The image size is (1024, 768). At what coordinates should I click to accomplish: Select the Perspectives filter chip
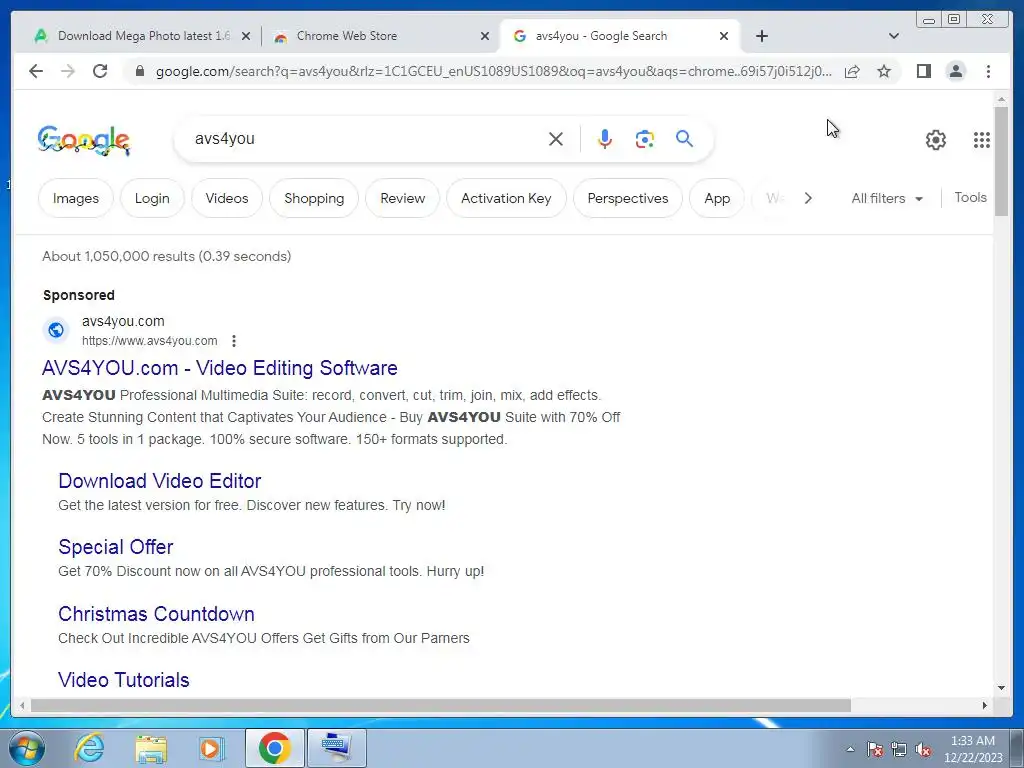click(x=628, y=199)
